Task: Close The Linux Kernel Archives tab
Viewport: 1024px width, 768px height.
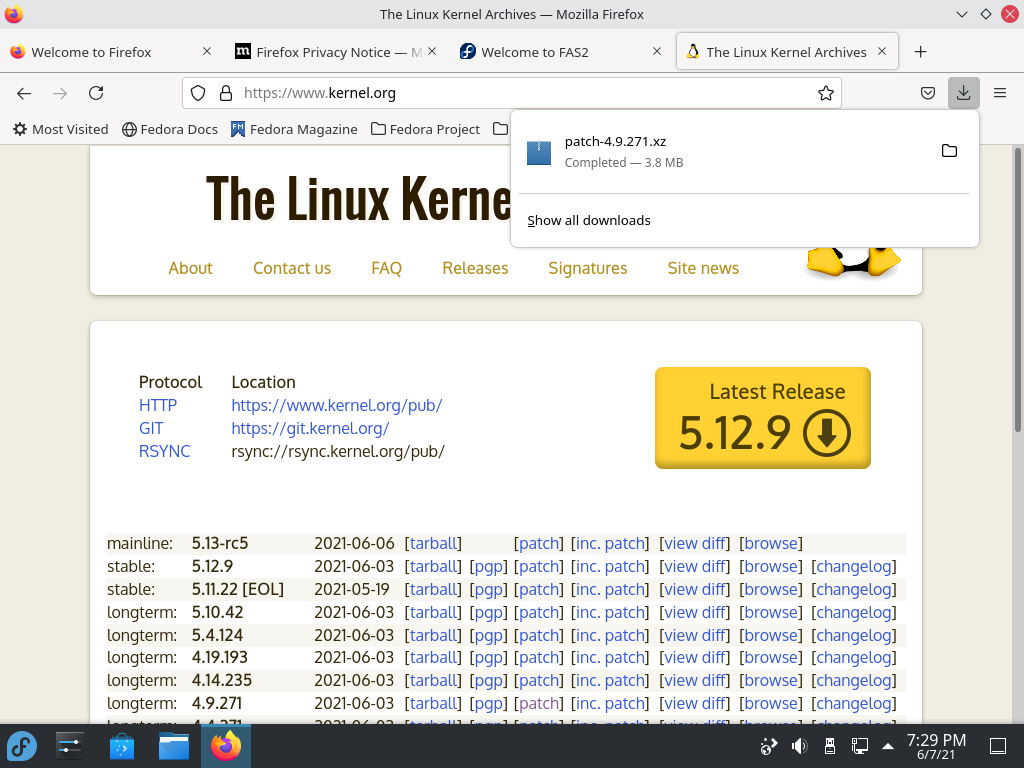Action: 882,51
